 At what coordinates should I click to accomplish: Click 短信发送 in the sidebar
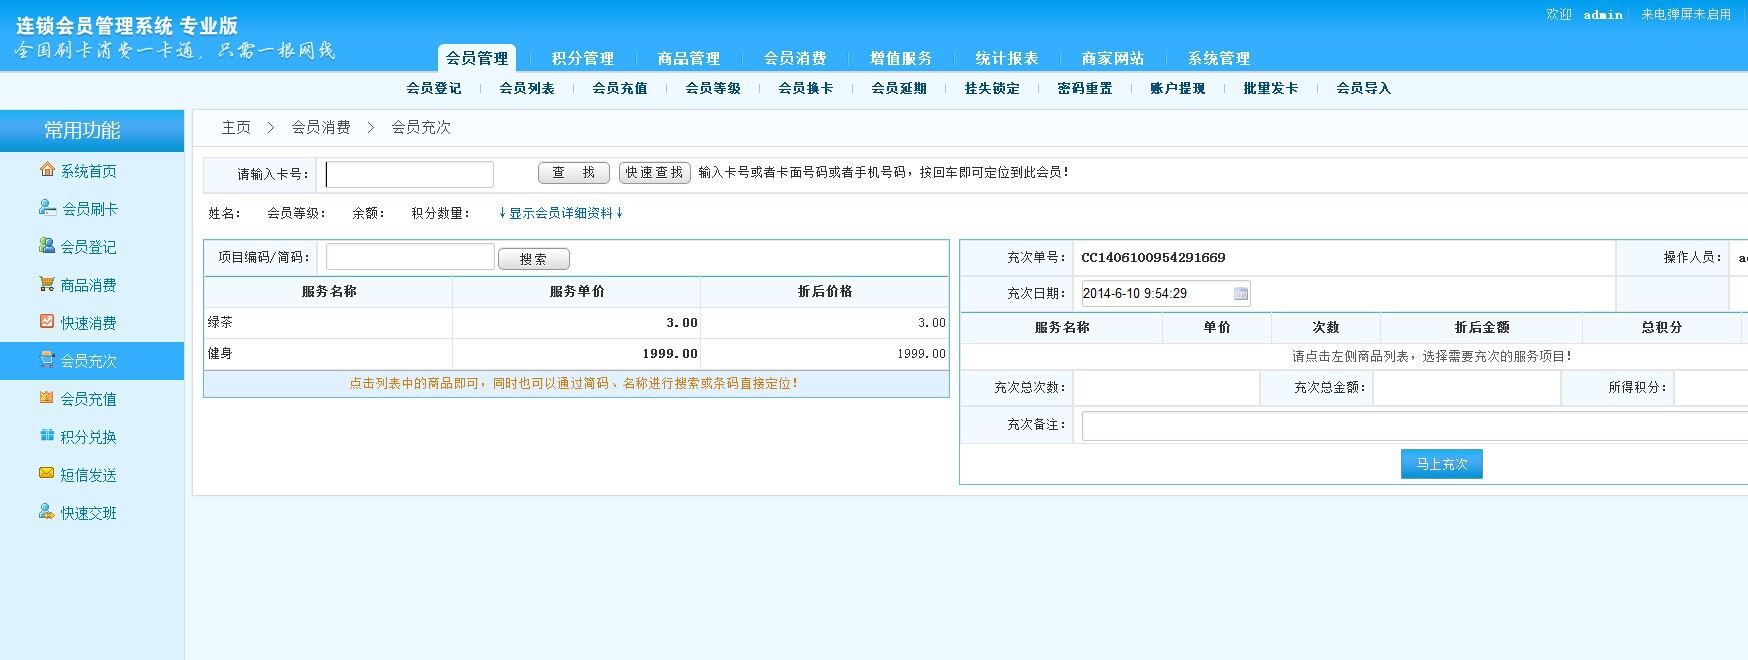pos(89,475)
